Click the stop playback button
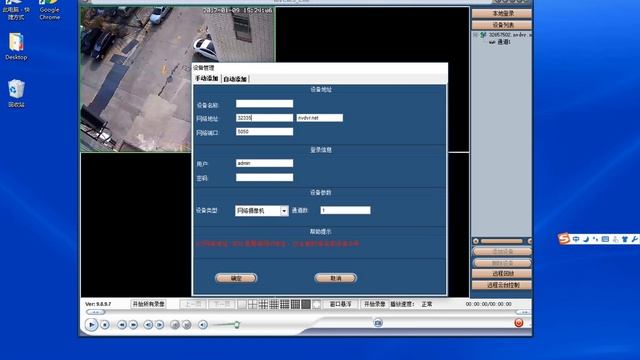 pyautogui.click(x=105, y=324)
